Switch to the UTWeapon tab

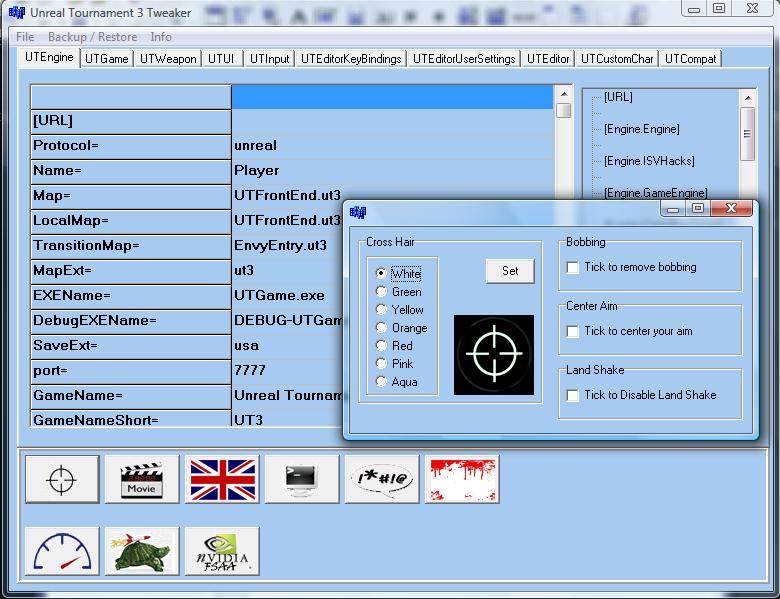pos(168,59)
